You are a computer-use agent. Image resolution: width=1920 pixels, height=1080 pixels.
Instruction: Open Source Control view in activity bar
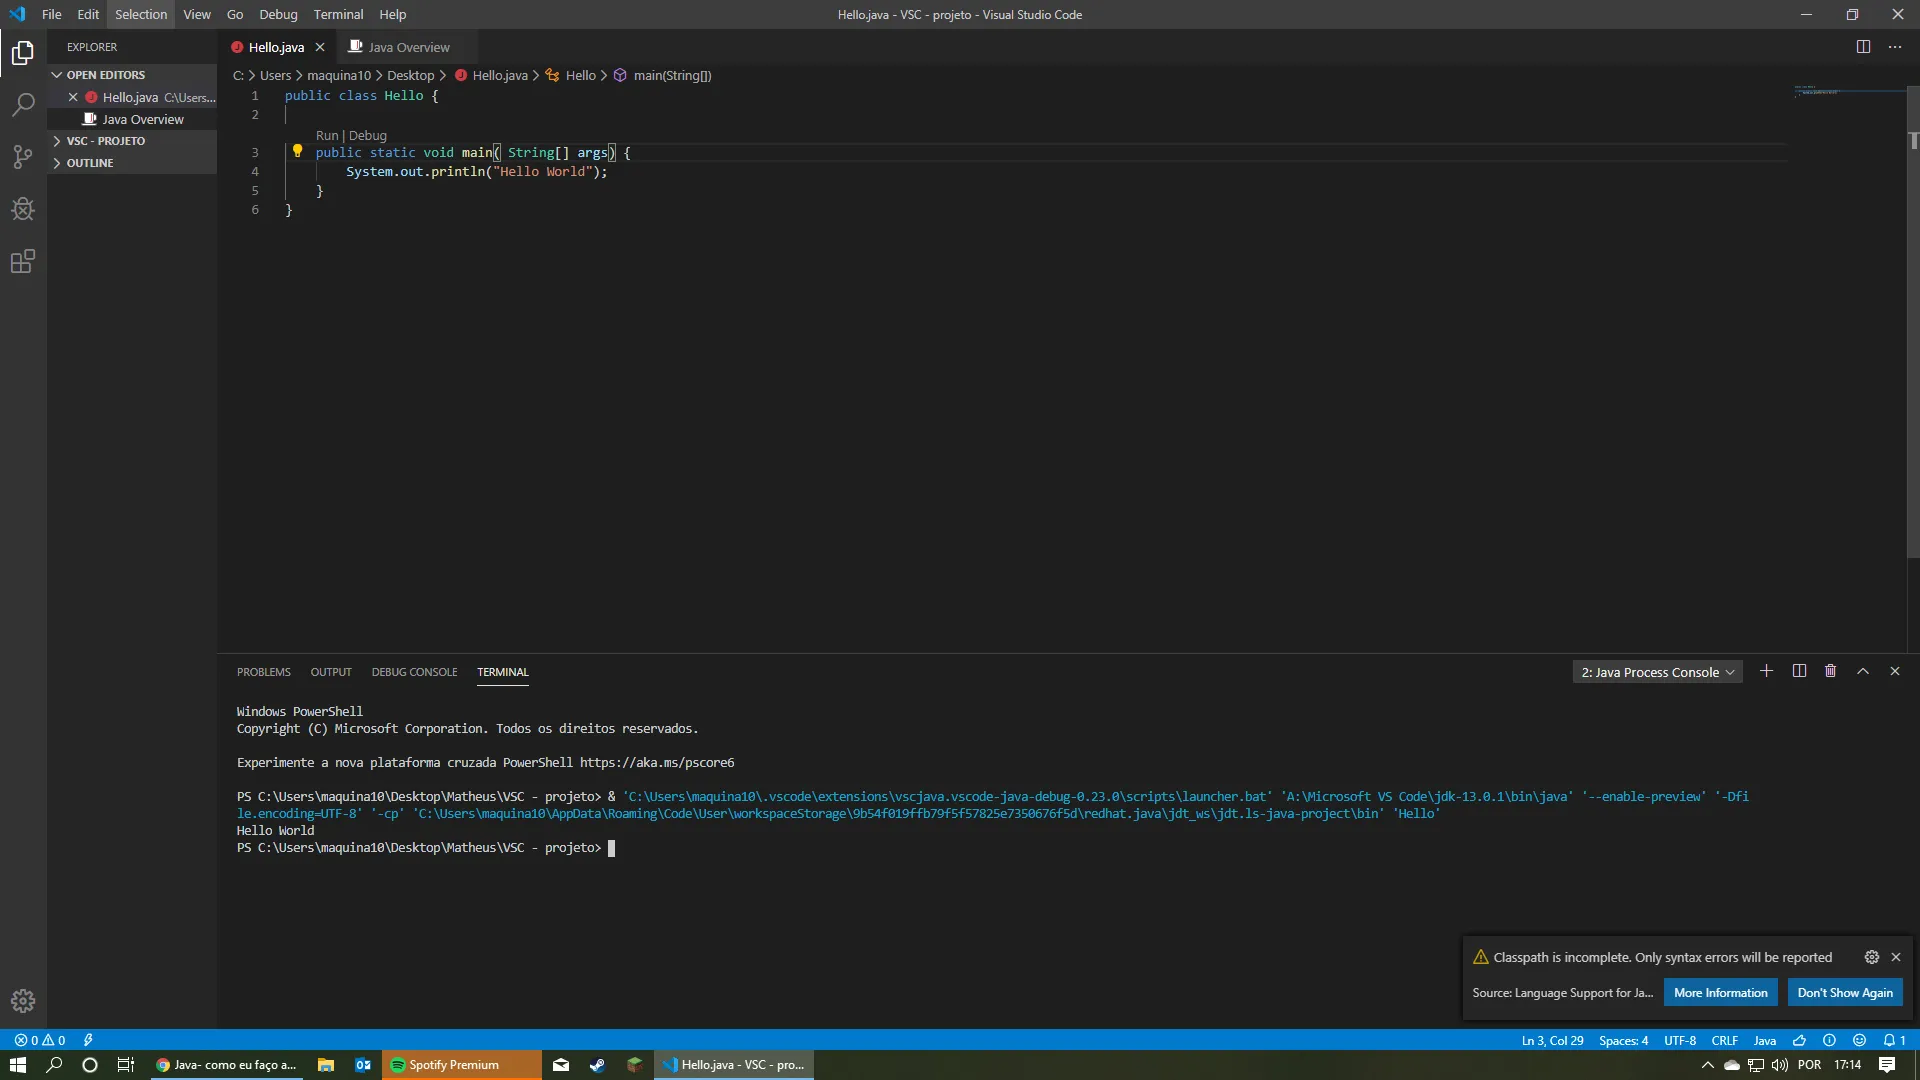(x=23, y=157)
